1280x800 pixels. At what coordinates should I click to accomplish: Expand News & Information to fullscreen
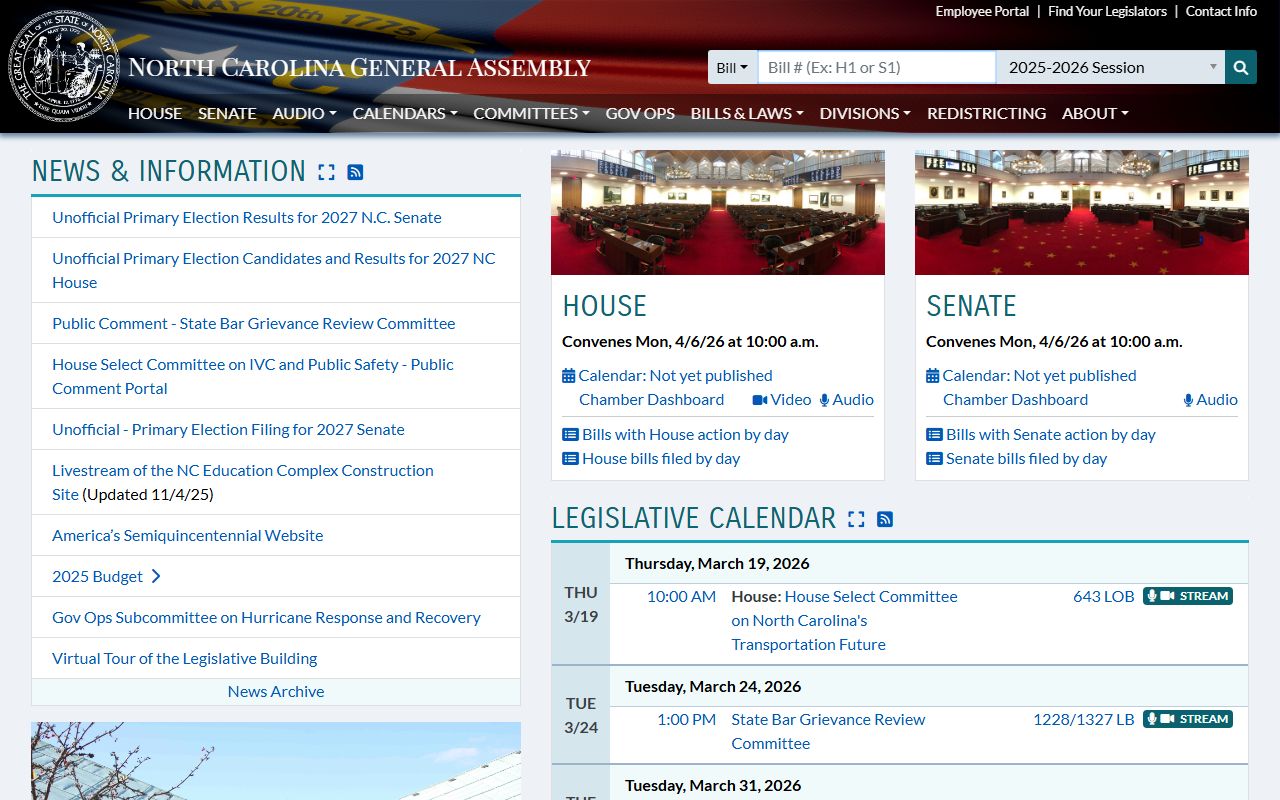[326, 172]
